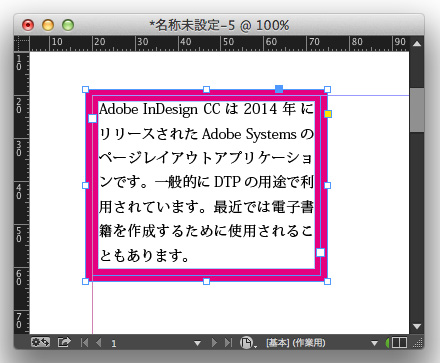Go to the next page arrow
Screen dimensions: 440x363
point(214,342)
